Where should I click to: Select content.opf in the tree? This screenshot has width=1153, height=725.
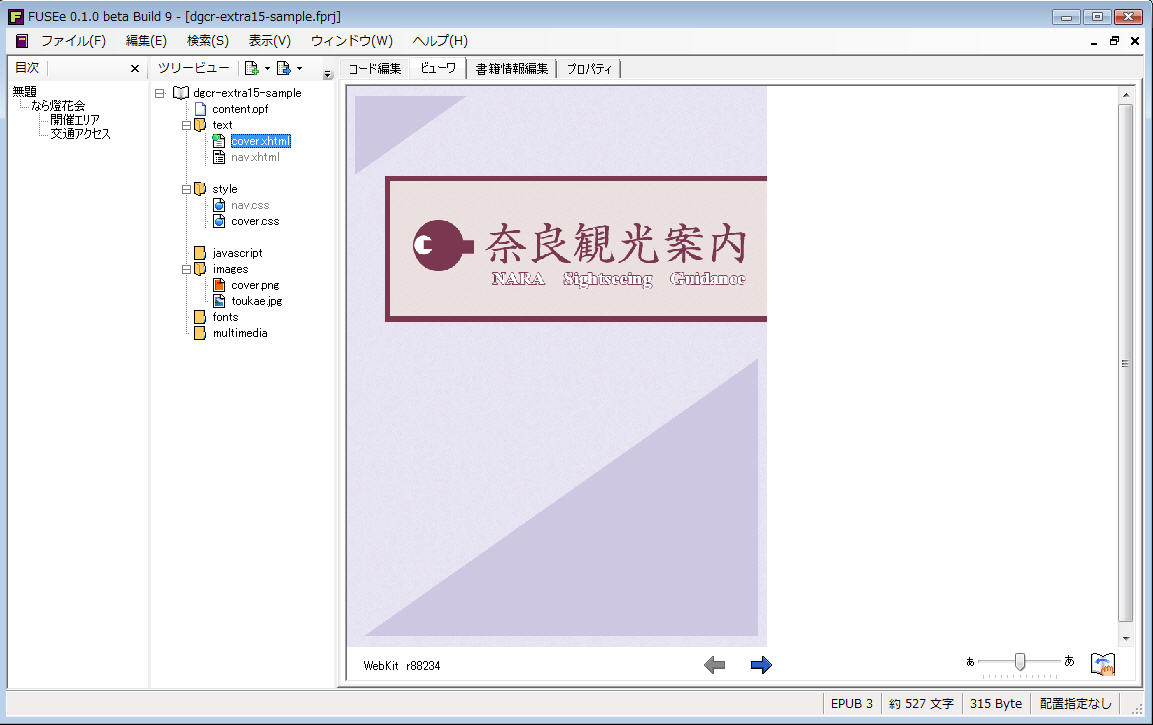(x=240, y=109)
